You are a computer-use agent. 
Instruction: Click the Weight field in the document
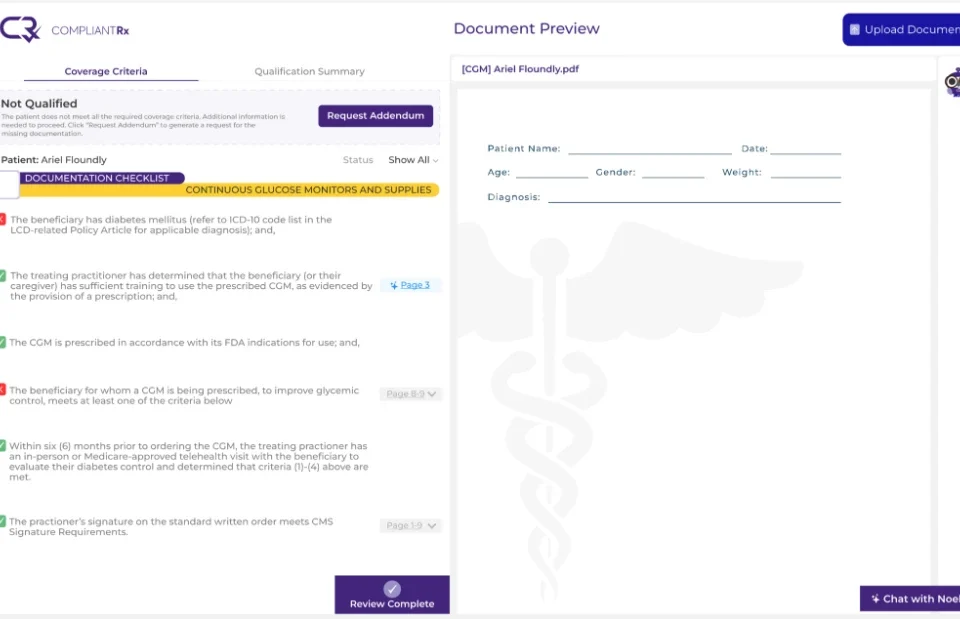click(x=806, y=172)
